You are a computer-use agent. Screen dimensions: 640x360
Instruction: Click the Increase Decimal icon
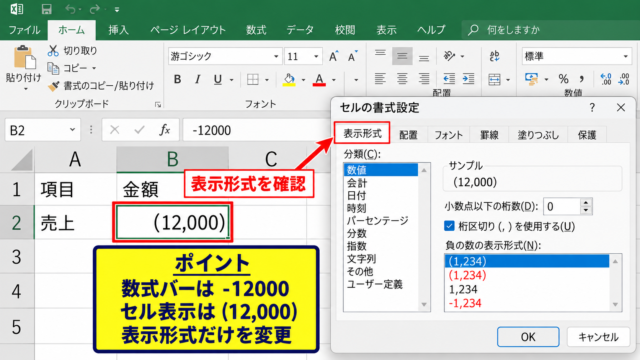(x=606, y=79)
